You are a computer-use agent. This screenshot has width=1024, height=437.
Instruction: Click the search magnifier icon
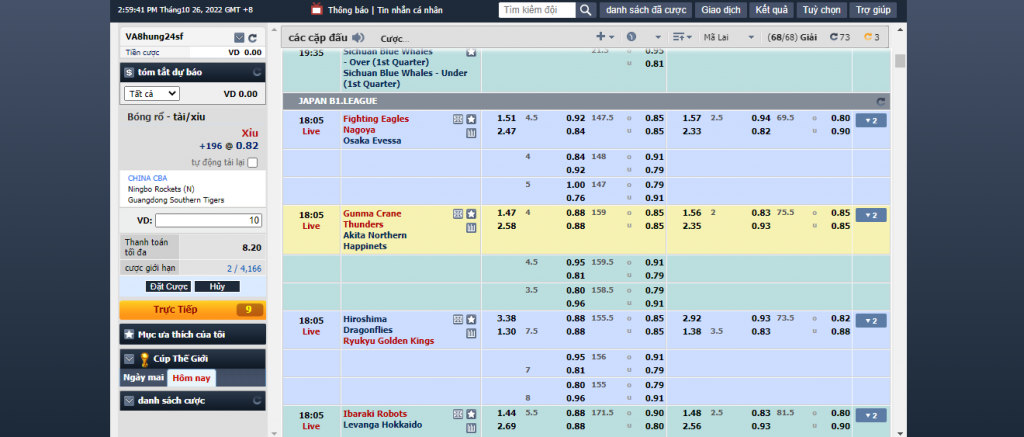[x=586, y=10]
